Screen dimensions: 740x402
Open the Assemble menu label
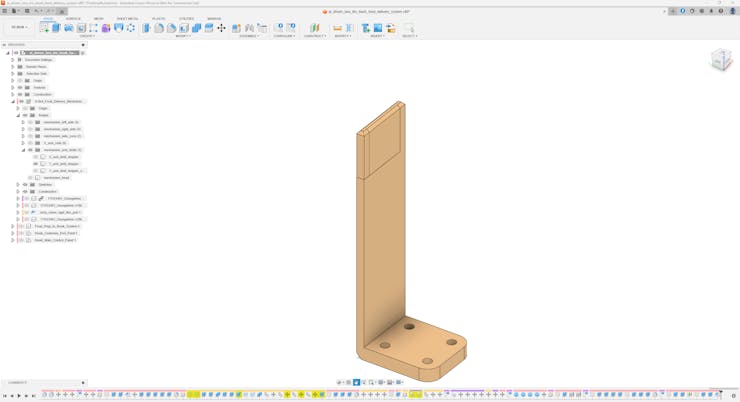pyautogui.click(x=249, y=36)
